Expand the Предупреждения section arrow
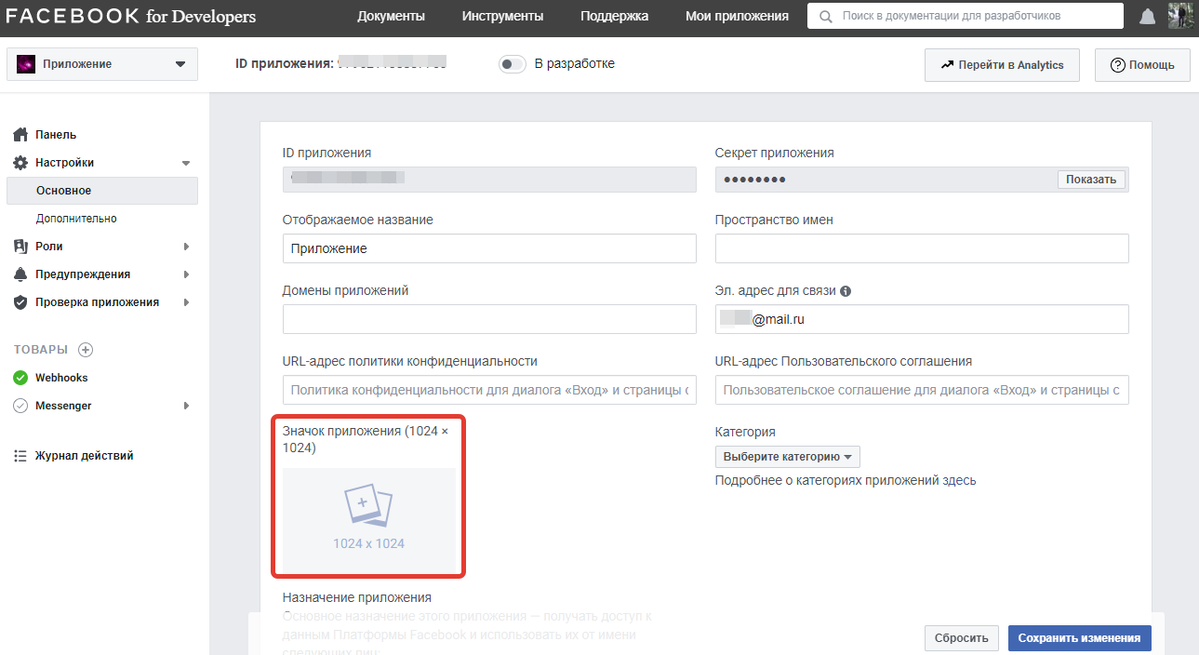Screen dimensions: 1199x655 pyautogui.click(x=186, y=274)
